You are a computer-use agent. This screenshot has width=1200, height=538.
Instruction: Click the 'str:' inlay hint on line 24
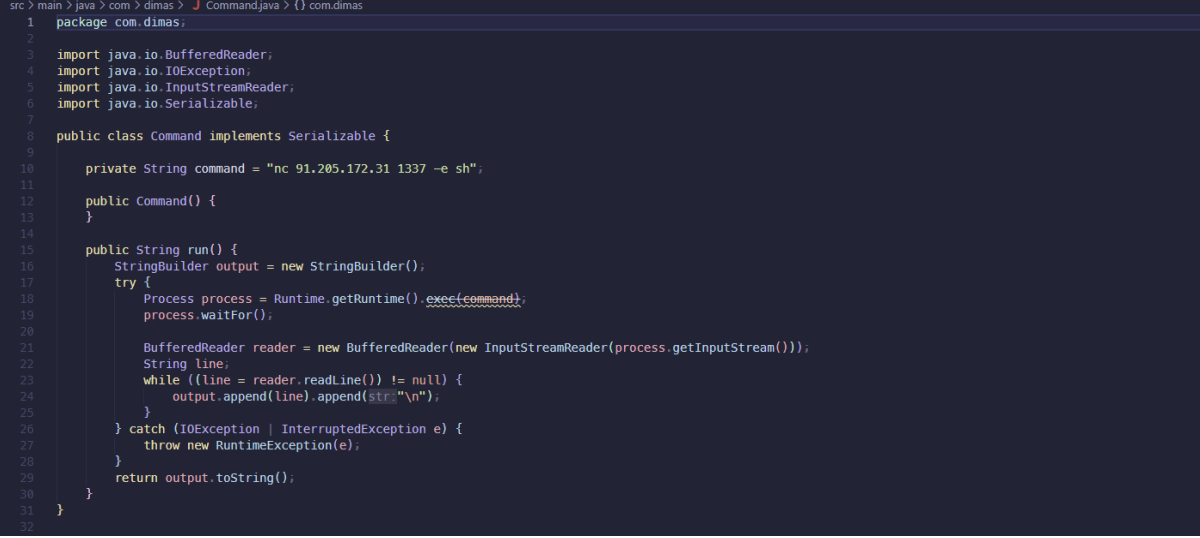click(x=383, y=396)
